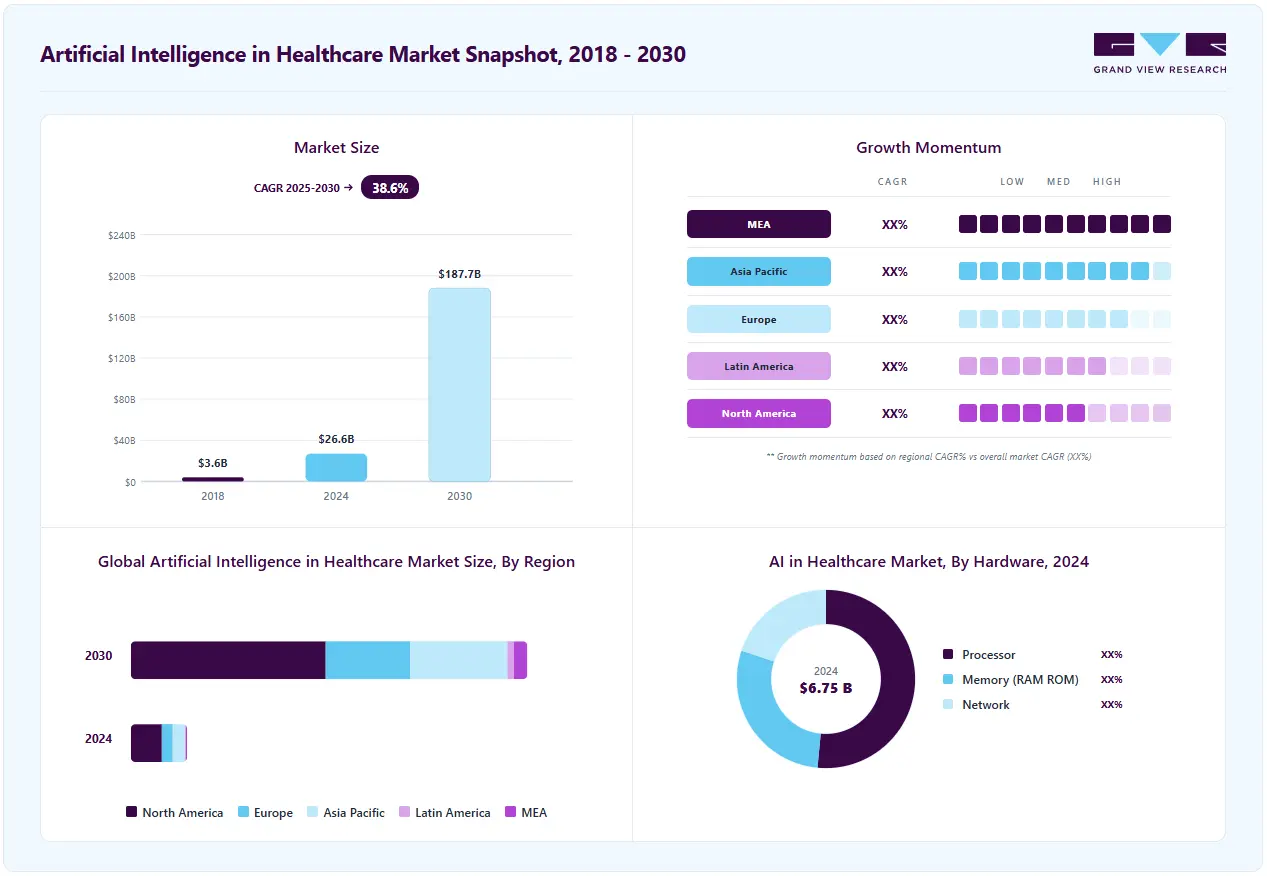Click the AI in Healthcare Market By Hardware title
The image size is (1267, 876).
click(928, 561)
